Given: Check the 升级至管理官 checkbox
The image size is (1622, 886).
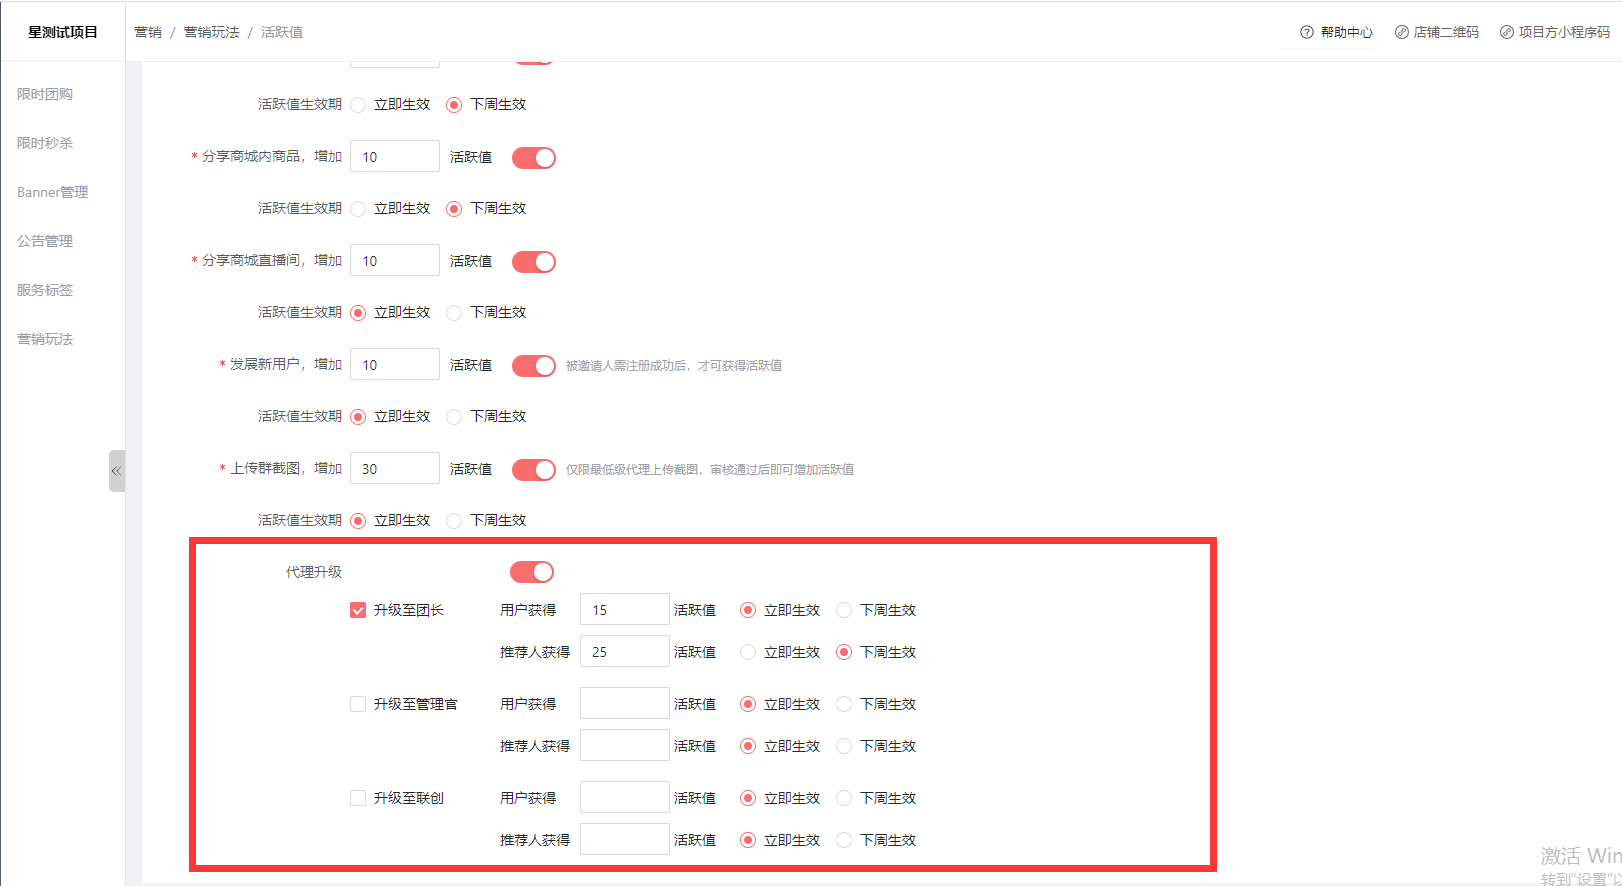Looking at the screenshot, I should click(358, 704).
